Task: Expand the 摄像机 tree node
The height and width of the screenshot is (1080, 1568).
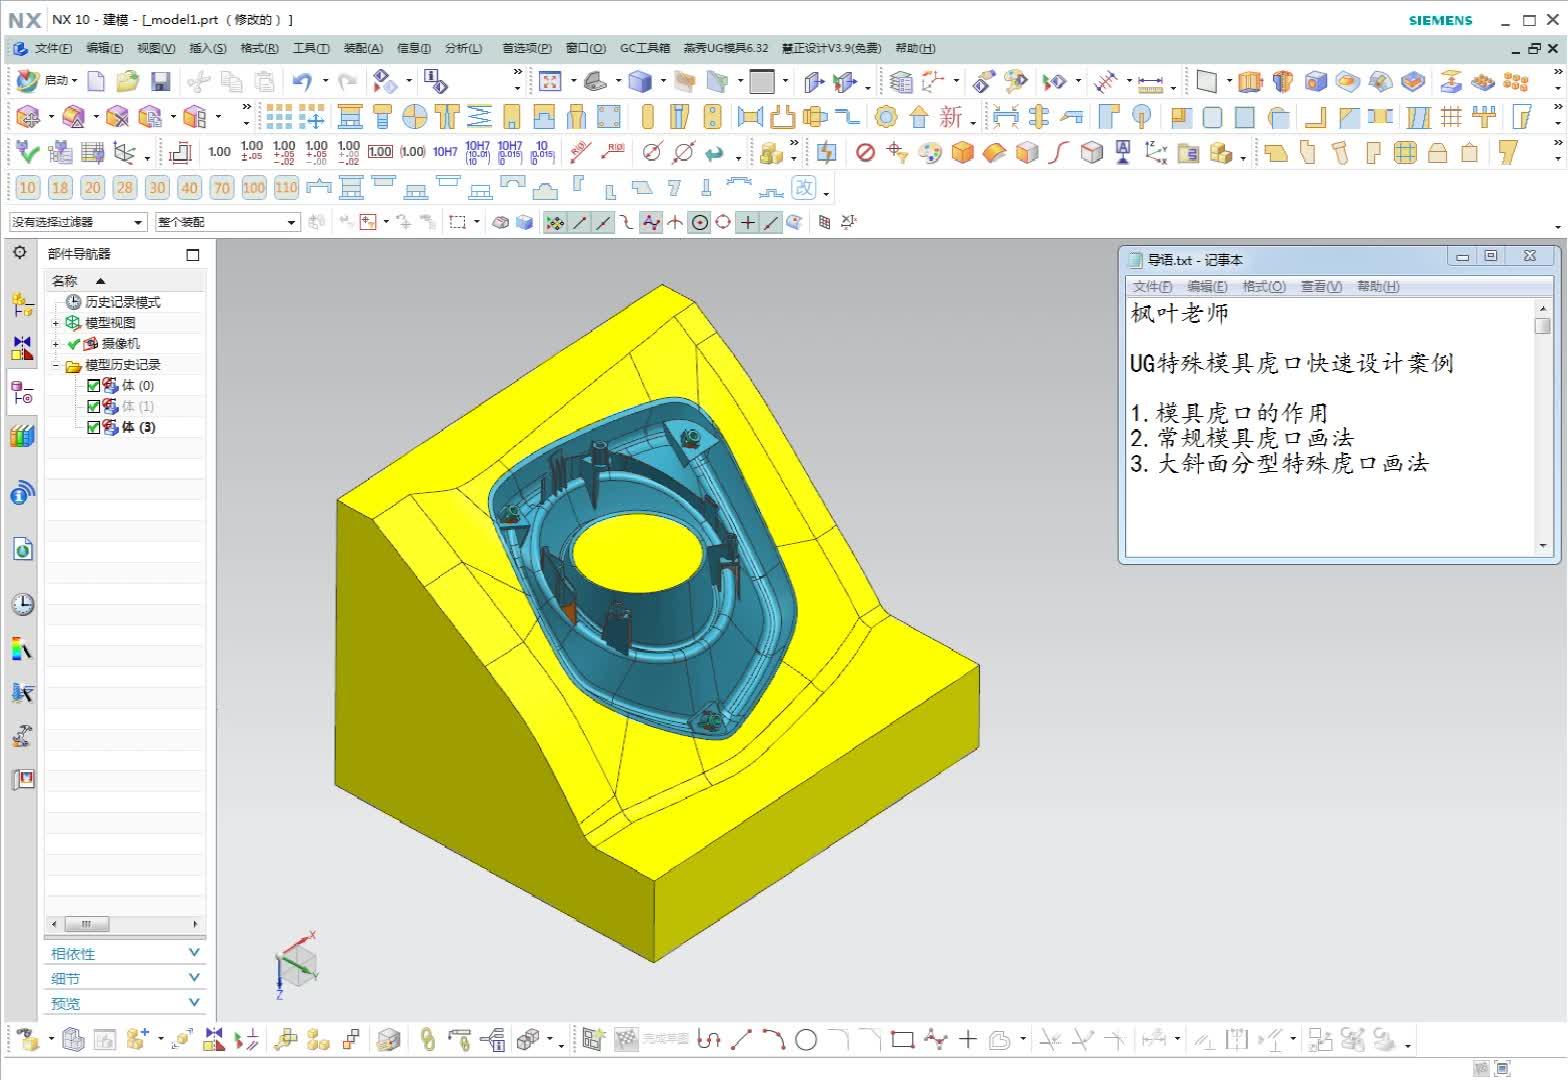Action: [x=56, y=344]
